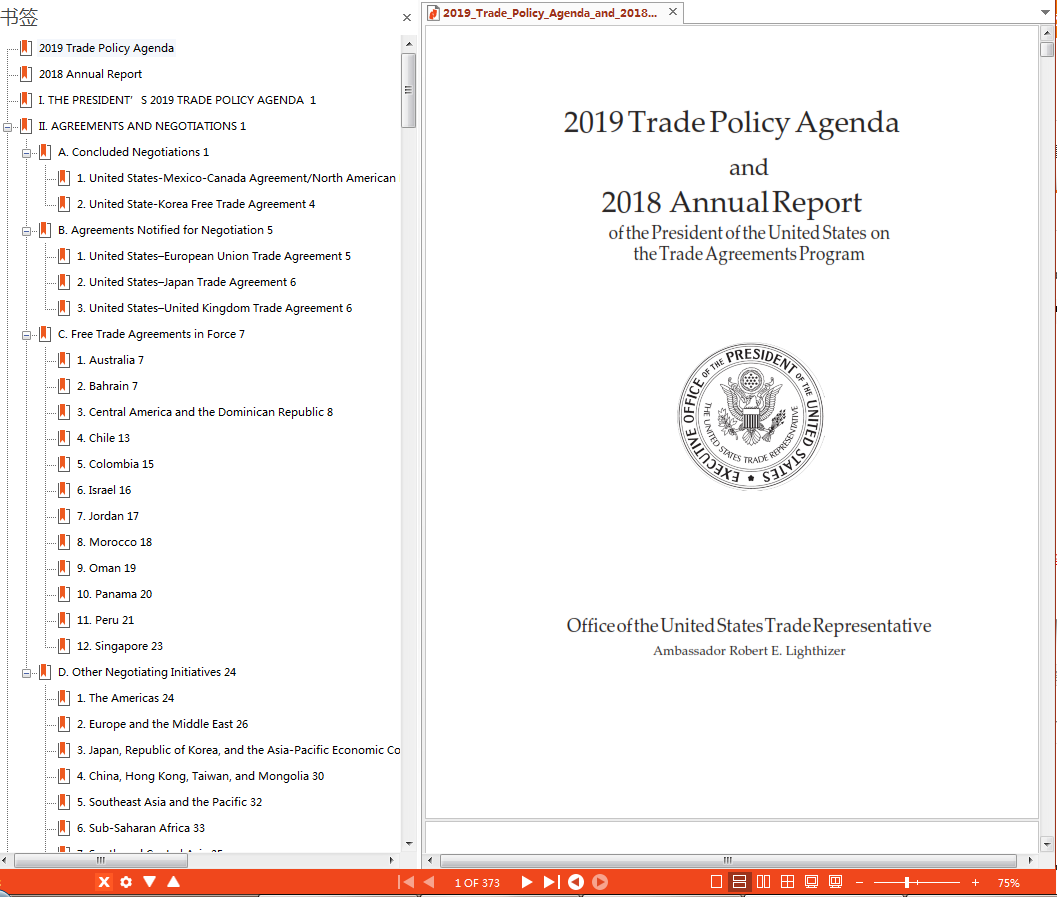The image size is (1057, 897).
Task: Switch to single page view
Action: [x=717, y=881]
